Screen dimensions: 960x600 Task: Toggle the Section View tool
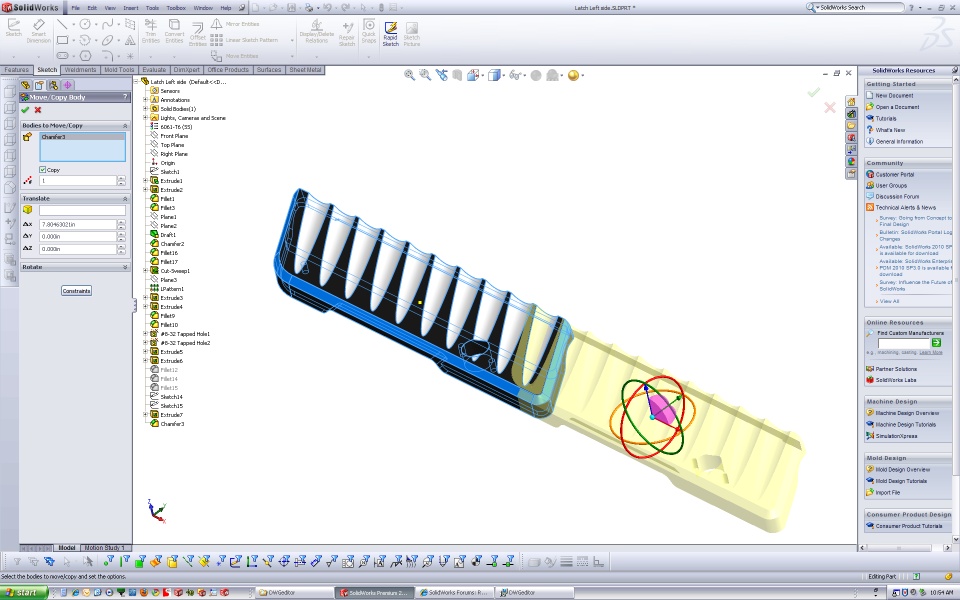coord(457,75)
